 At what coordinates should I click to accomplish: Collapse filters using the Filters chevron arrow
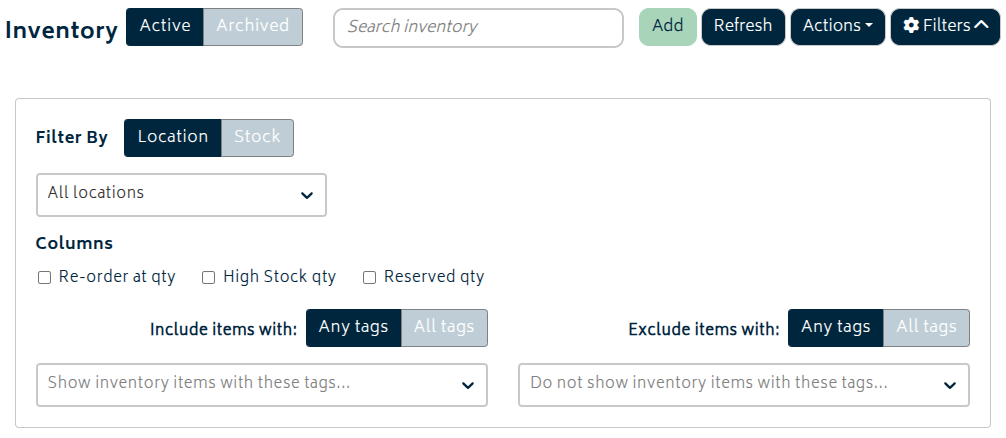point(982,26)
